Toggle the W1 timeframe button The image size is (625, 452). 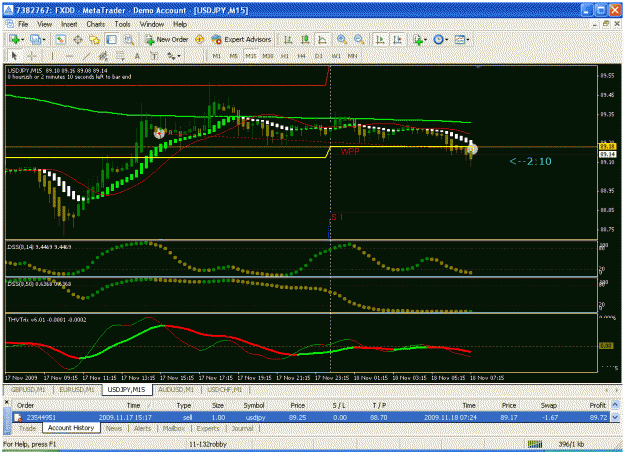336,56
